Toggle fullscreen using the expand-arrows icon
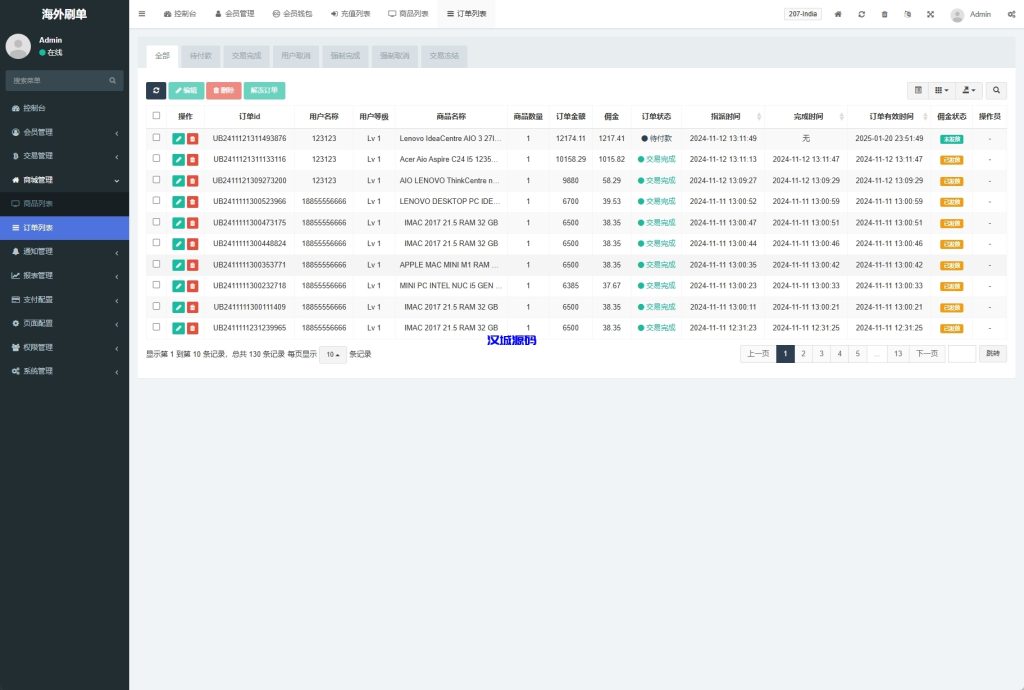 [x=930, y=14]
